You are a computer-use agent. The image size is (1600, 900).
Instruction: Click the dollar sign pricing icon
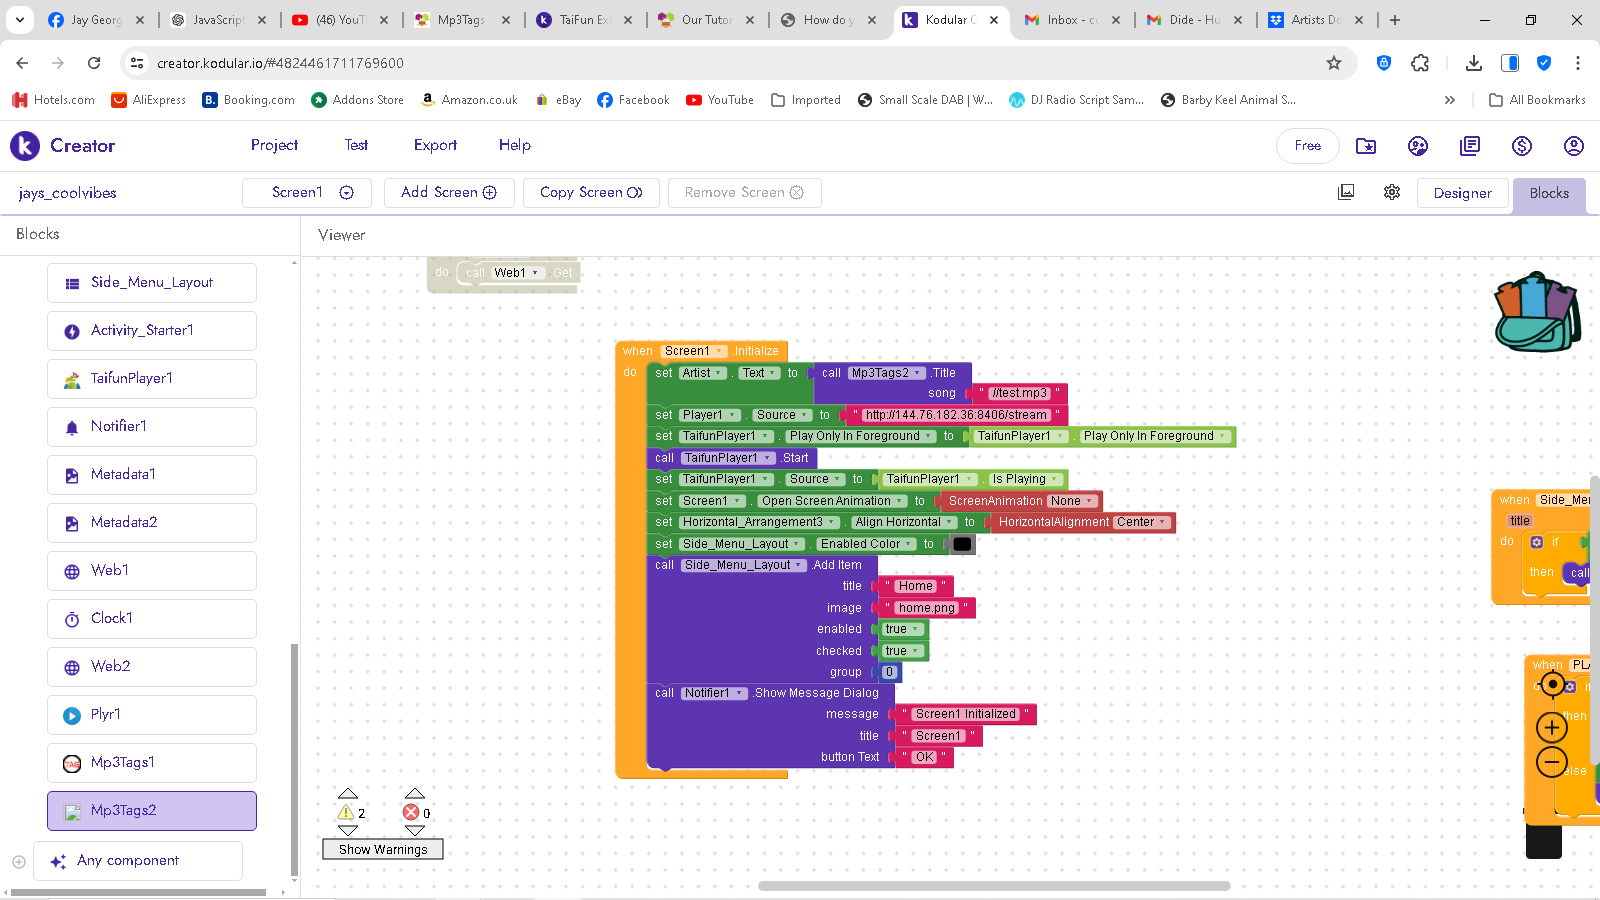click(1521, 146)
